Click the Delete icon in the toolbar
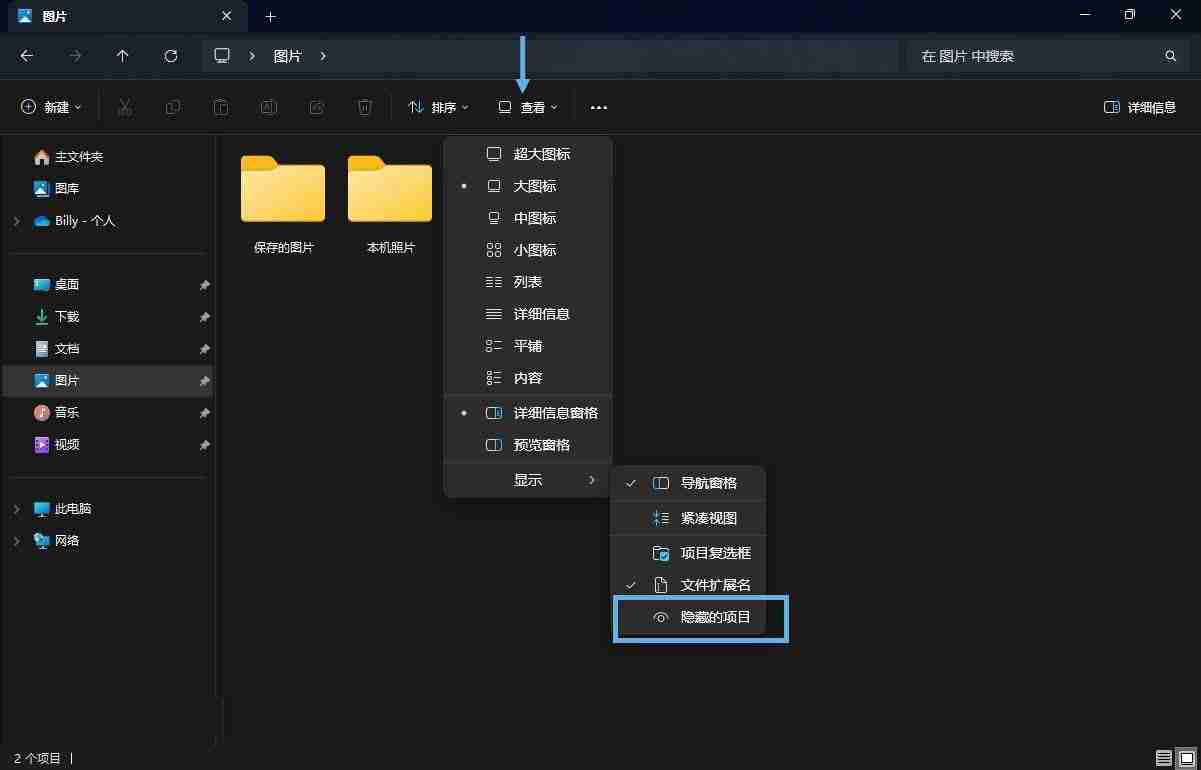The height and width of the screenshot is (770, 1201). 364,107
